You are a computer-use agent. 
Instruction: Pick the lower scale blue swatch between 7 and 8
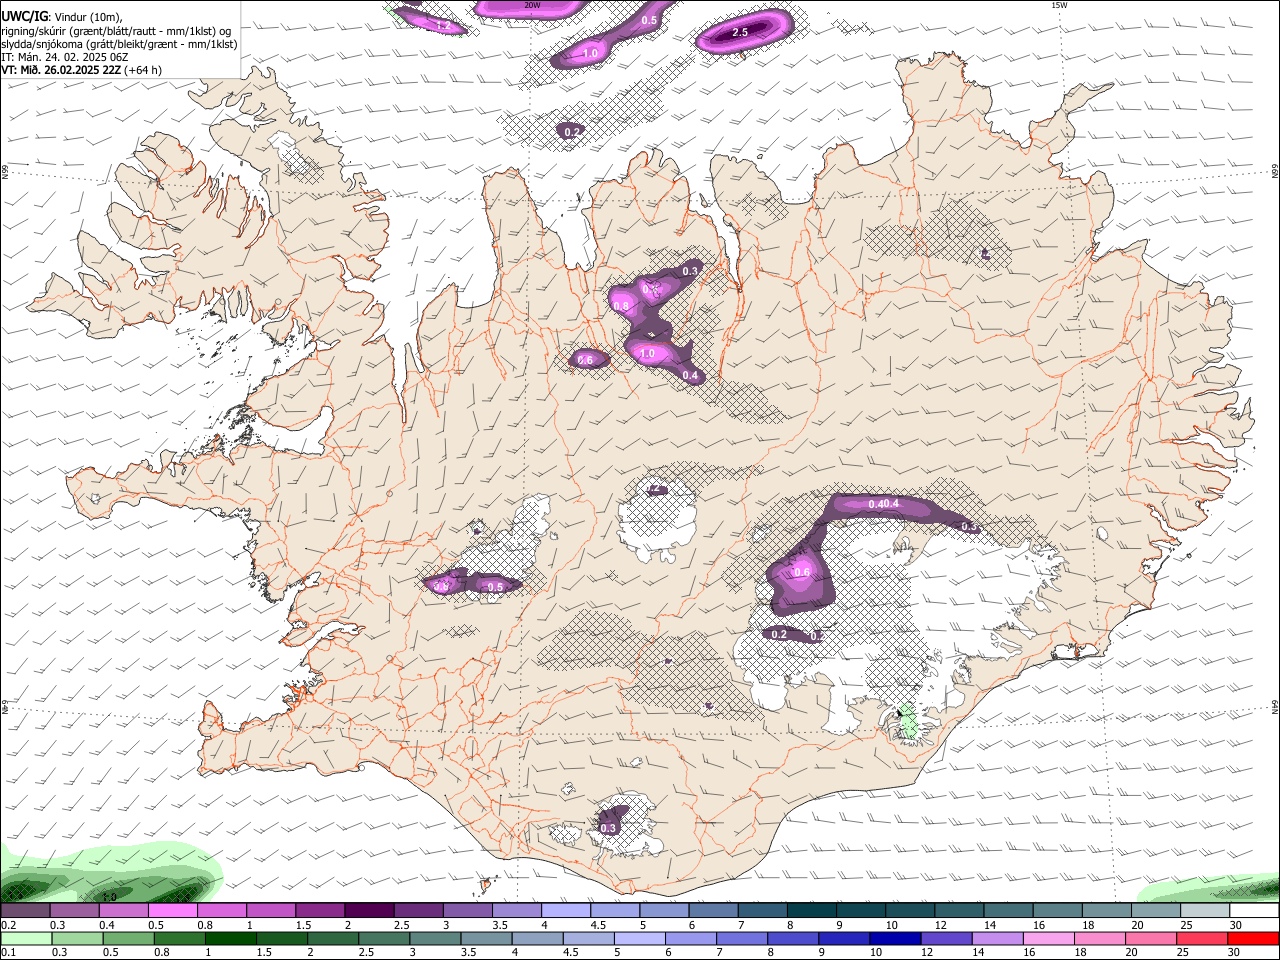(x=740, y=939)
